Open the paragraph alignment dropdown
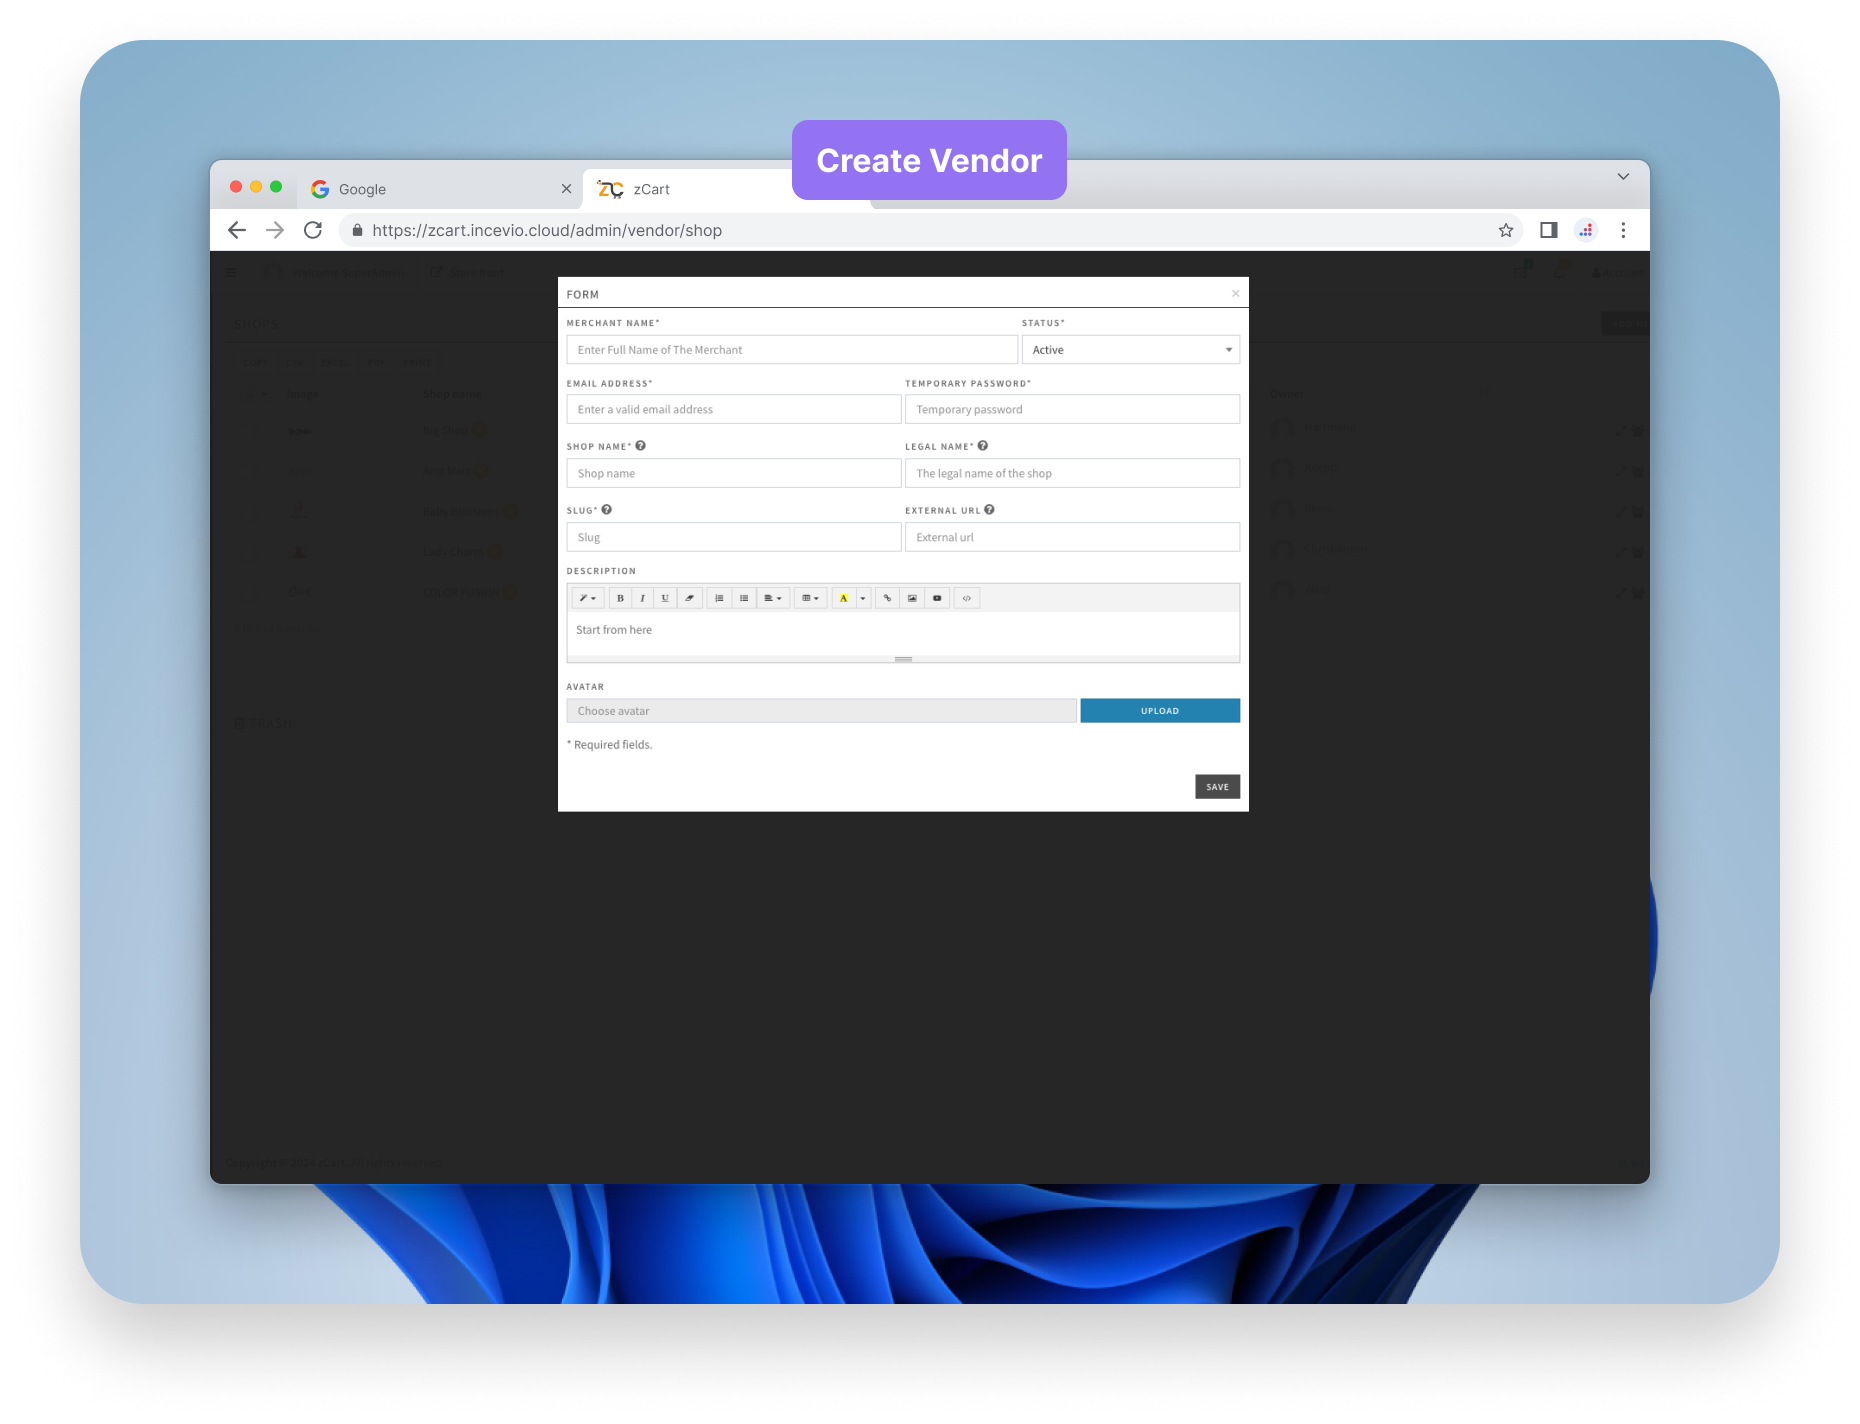Screen dimensions: 1860x1424 point(773,598)
